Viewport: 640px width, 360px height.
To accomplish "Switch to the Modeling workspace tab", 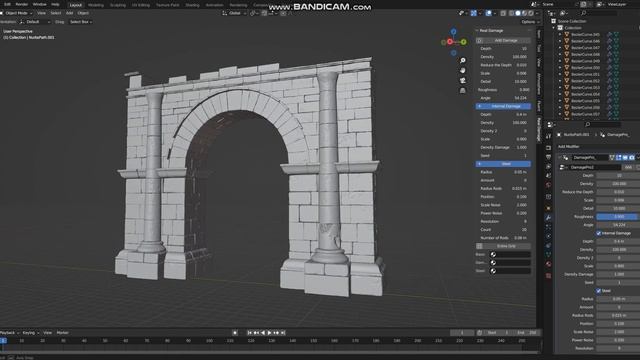I will pos(96,5).
